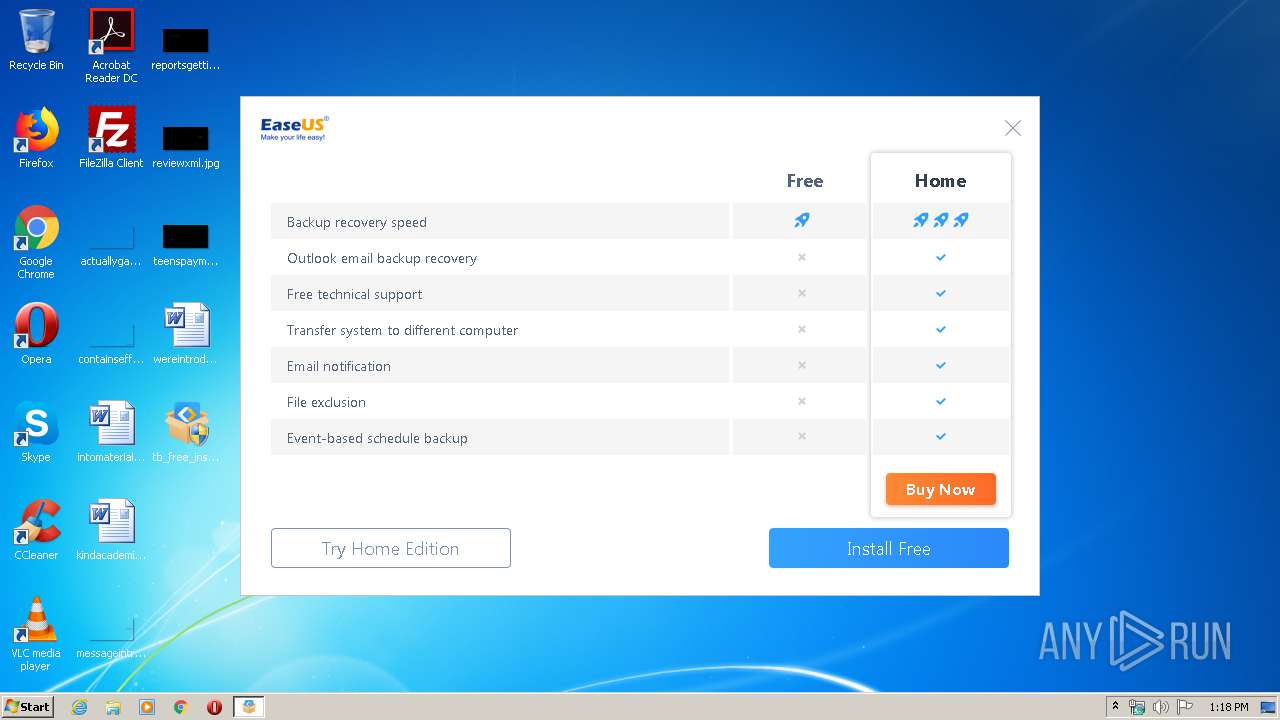Click the Free column header
This screenshot has width=1280, height=720.
click(x=804, y=181)
